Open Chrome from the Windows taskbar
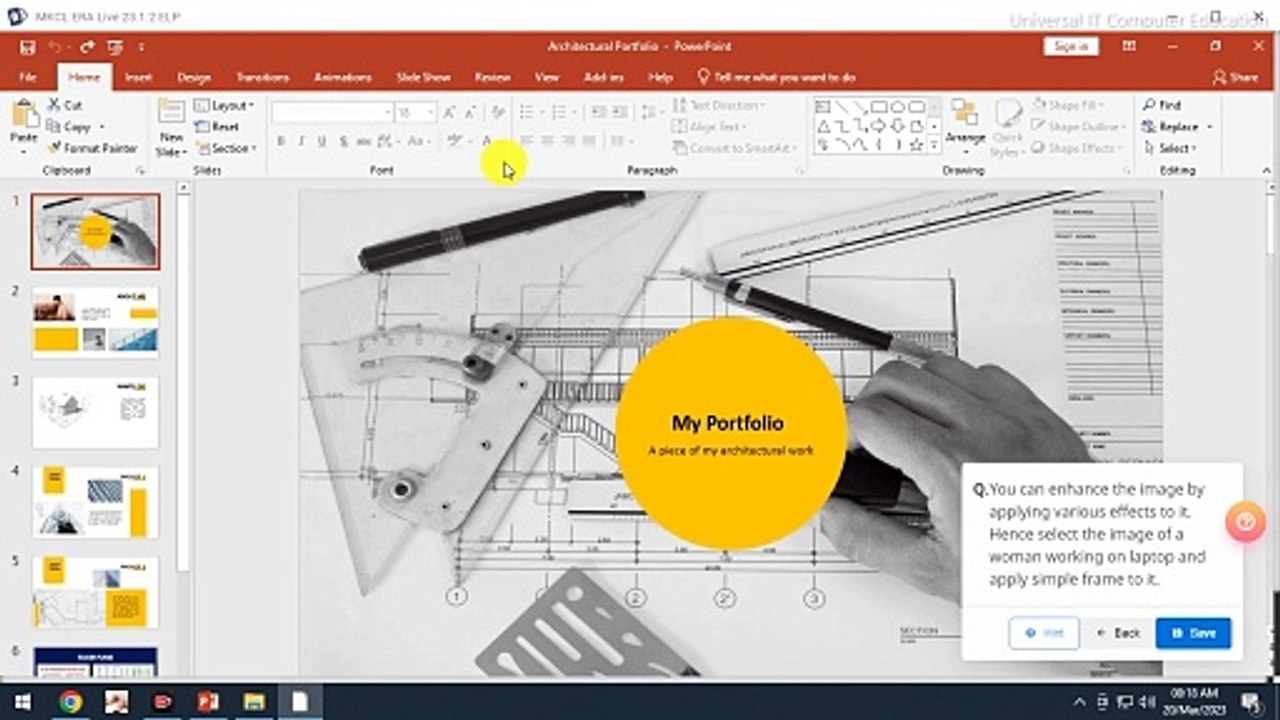This screenshot has width=1280, height=720. [70, 702]
